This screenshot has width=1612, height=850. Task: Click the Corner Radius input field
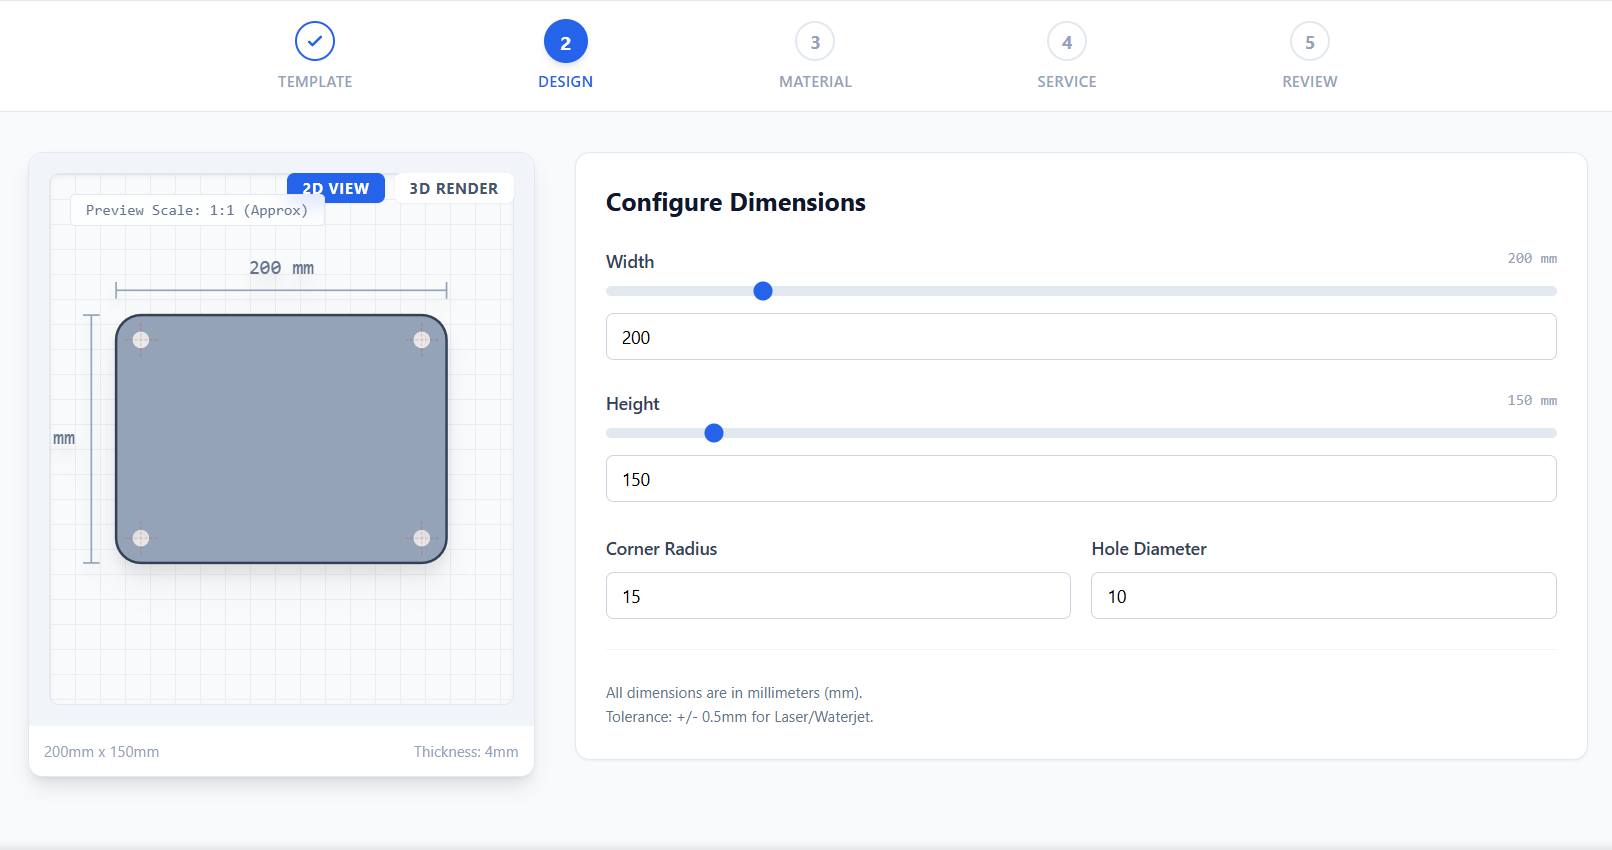tap(837, 596)
